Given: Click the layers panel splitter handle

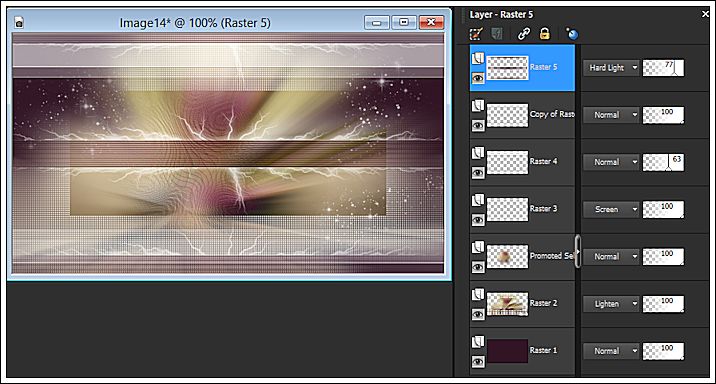Looking at the screenshot, I should tap(578, 251).
